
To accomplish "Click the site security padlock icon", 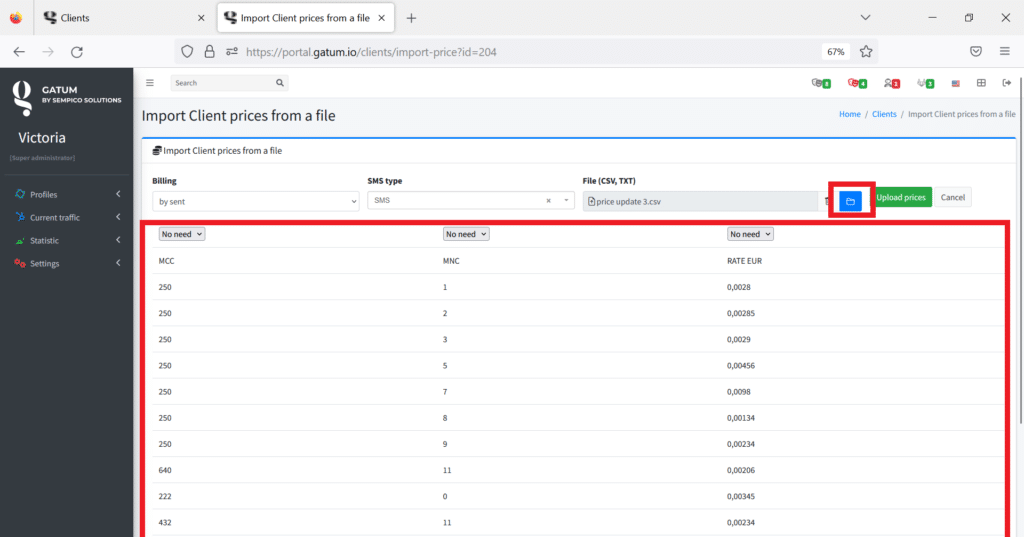I will point(209,52).
